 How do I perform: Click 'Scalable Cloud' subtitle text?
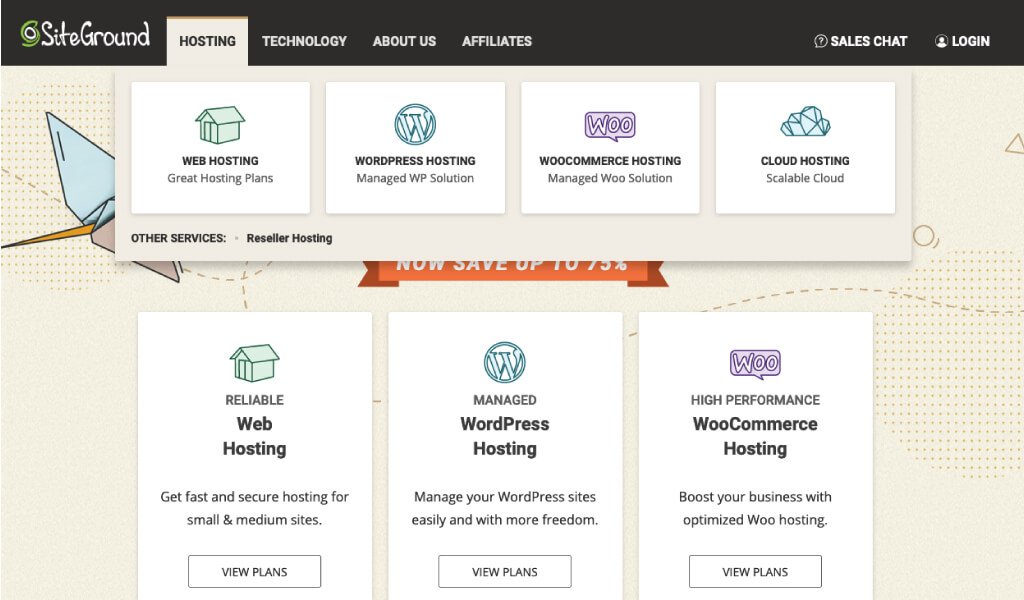click(x=805, y=178)
